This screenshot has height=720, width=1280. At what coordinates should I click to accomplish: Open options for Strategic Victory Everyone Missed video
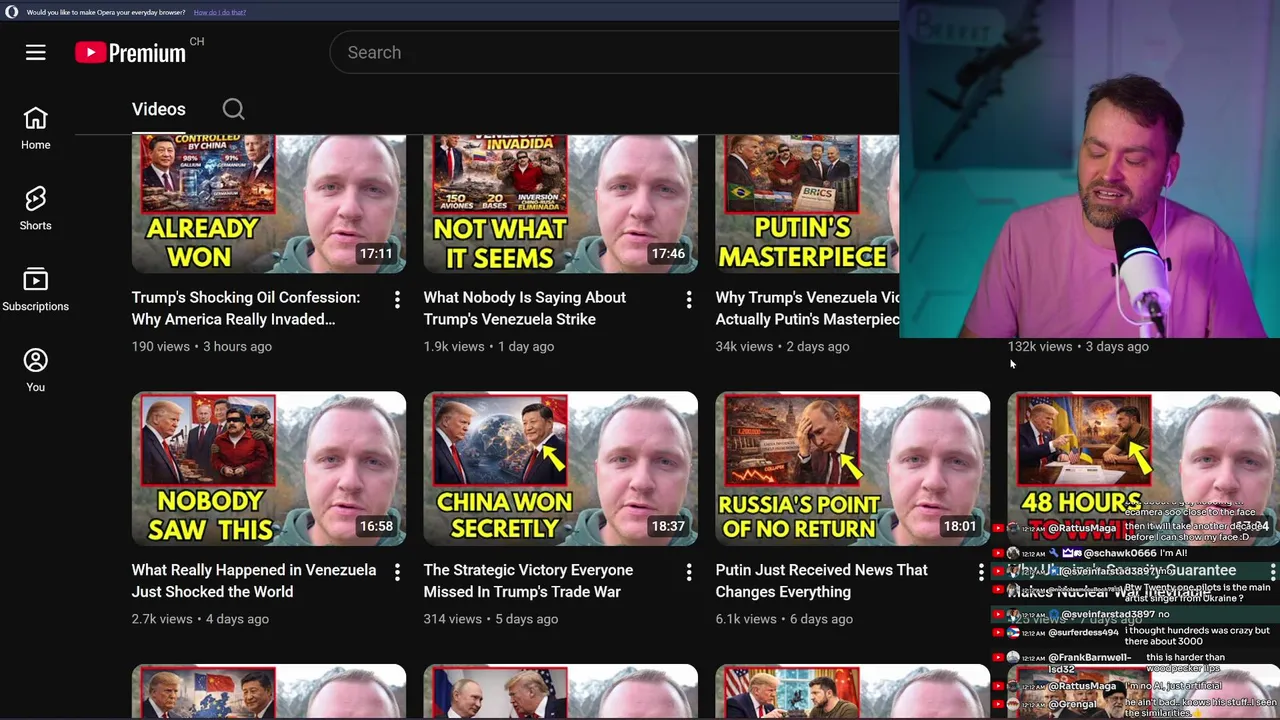pyautogui.click(x=689, y=572)
